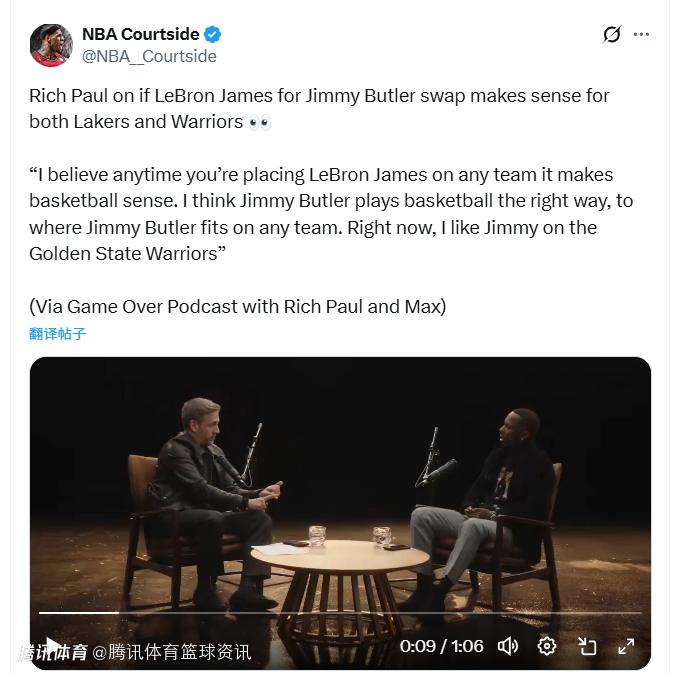Enter fullscreen mode for the video
The height and width of the screenshot is (677, 693).
point(626,646)
